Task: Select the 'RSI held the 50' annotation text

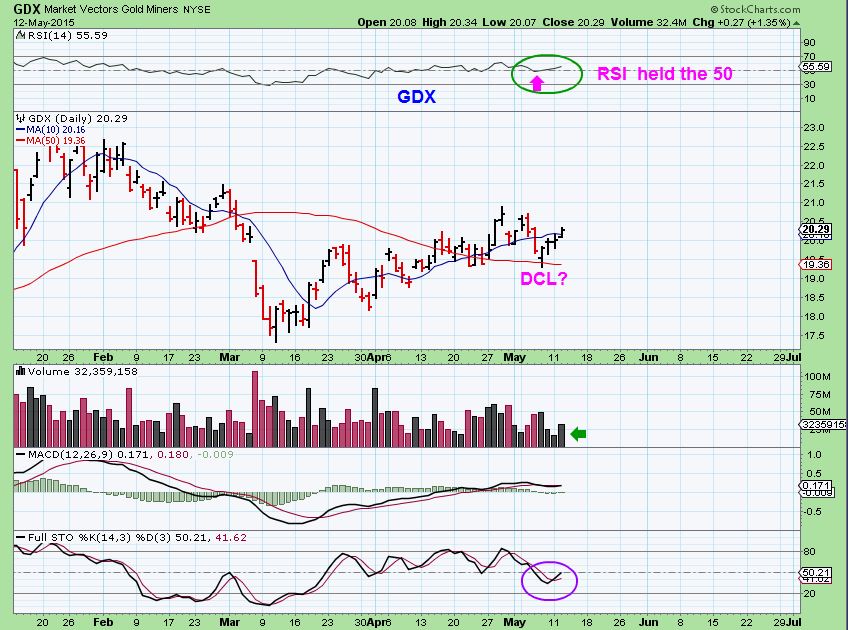Action: coord(665,72)
